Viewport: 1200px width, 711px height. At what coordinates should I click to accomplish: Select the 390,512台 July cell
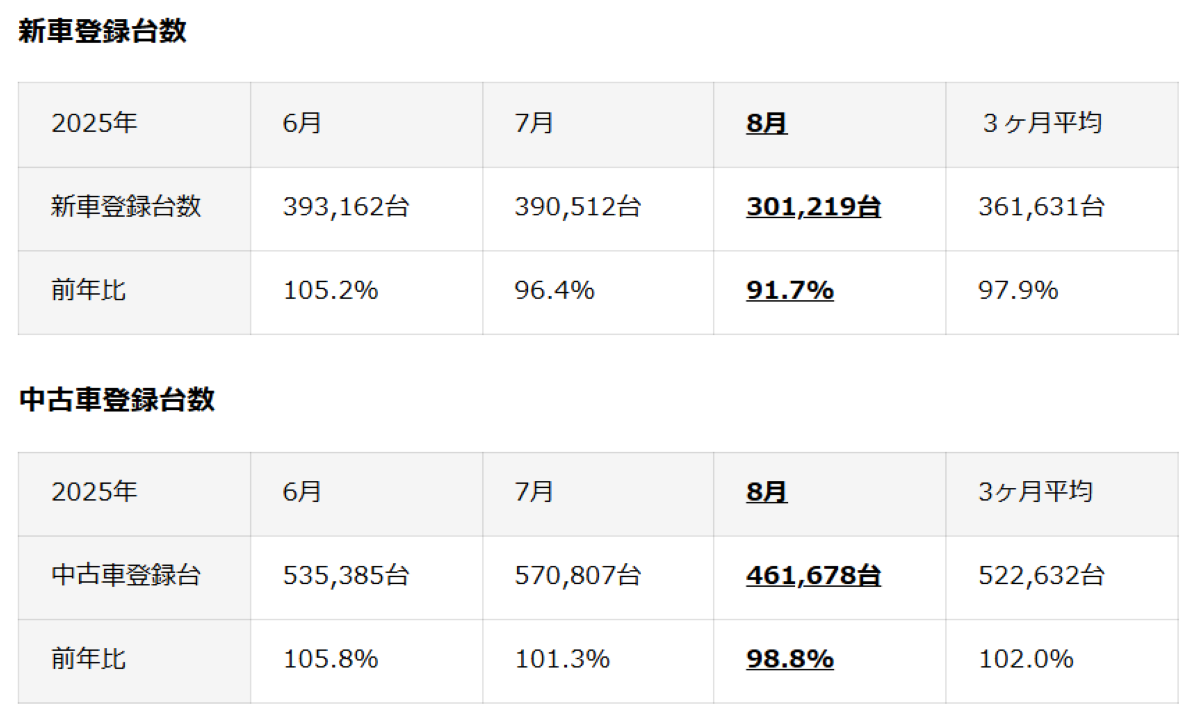click(598, 208)
